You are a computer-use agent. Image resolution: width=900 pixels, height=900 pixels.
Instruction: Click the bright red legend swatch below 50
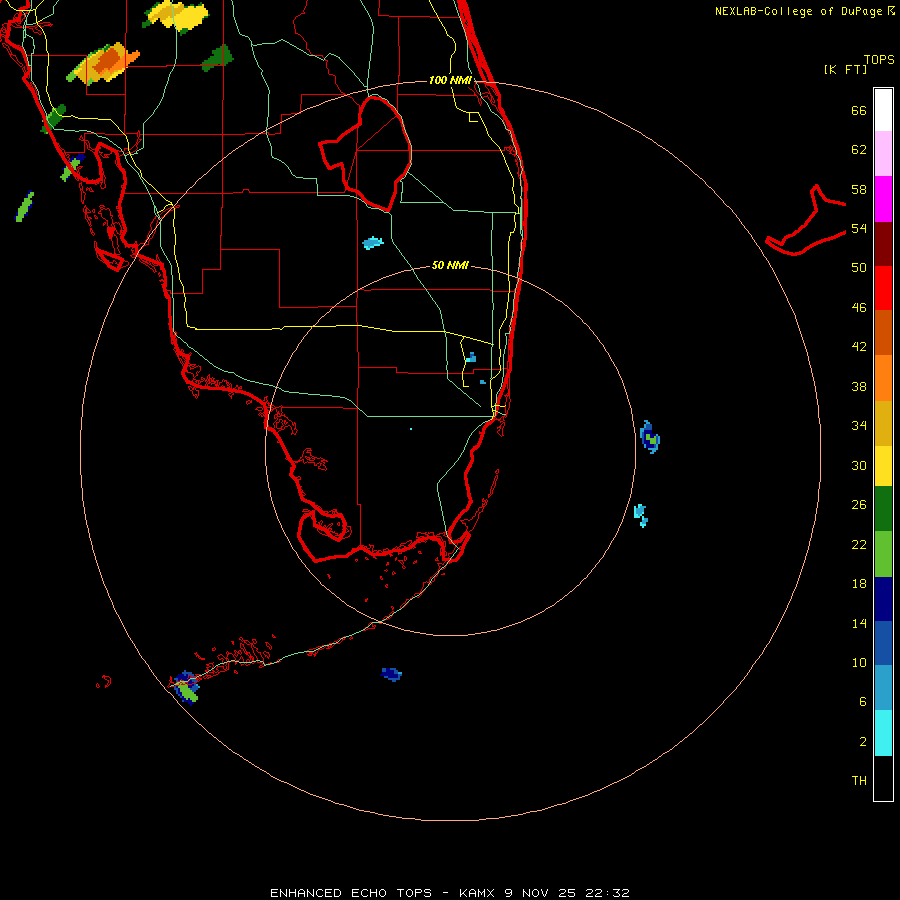coord(883,288)
